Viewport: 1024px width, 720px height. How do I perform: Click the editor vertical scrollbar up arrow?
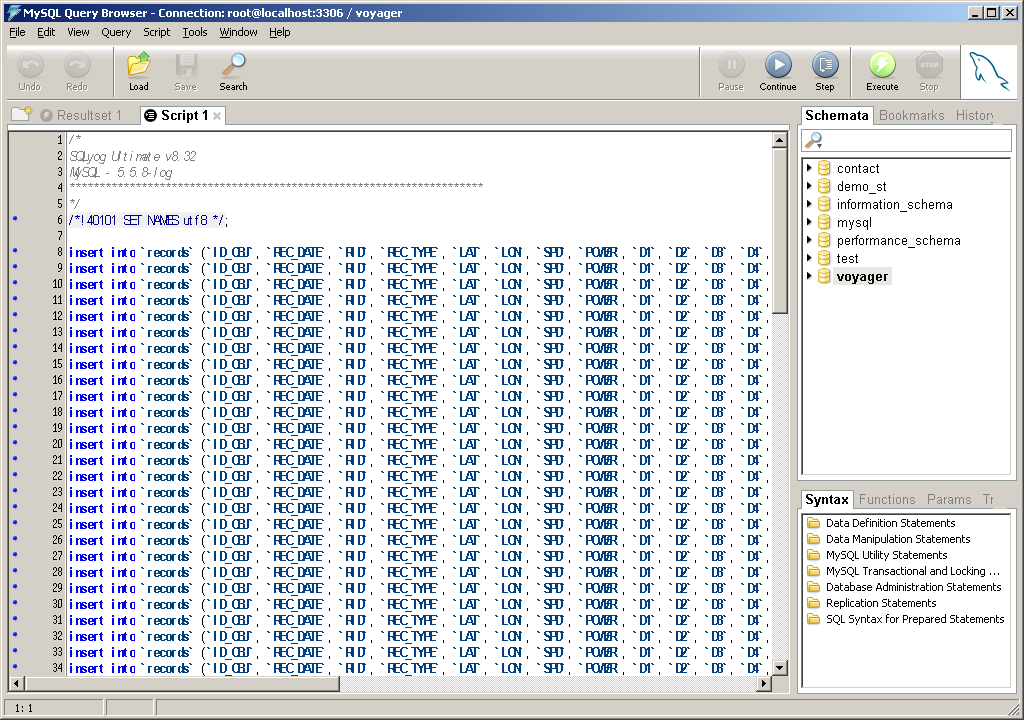pos(779,140)
